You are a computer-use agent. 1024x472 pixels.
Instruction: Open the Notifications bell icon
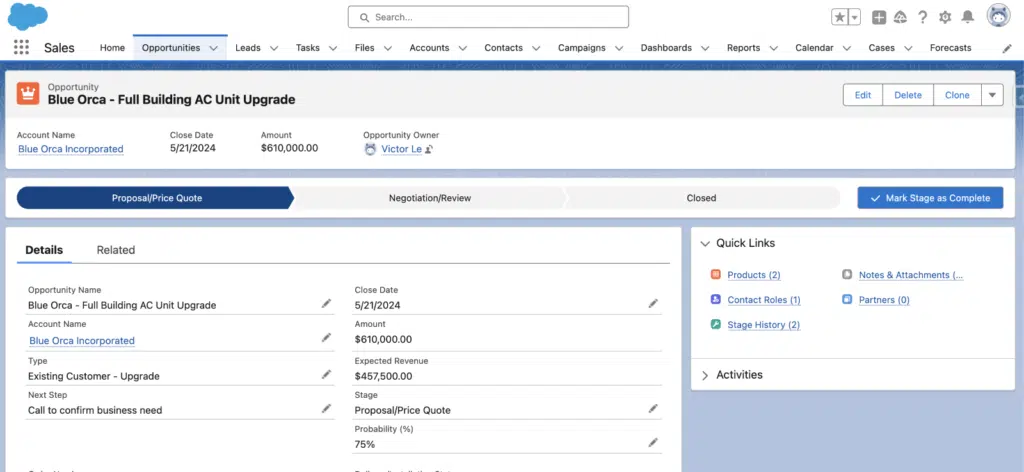[x=968, y=18]
